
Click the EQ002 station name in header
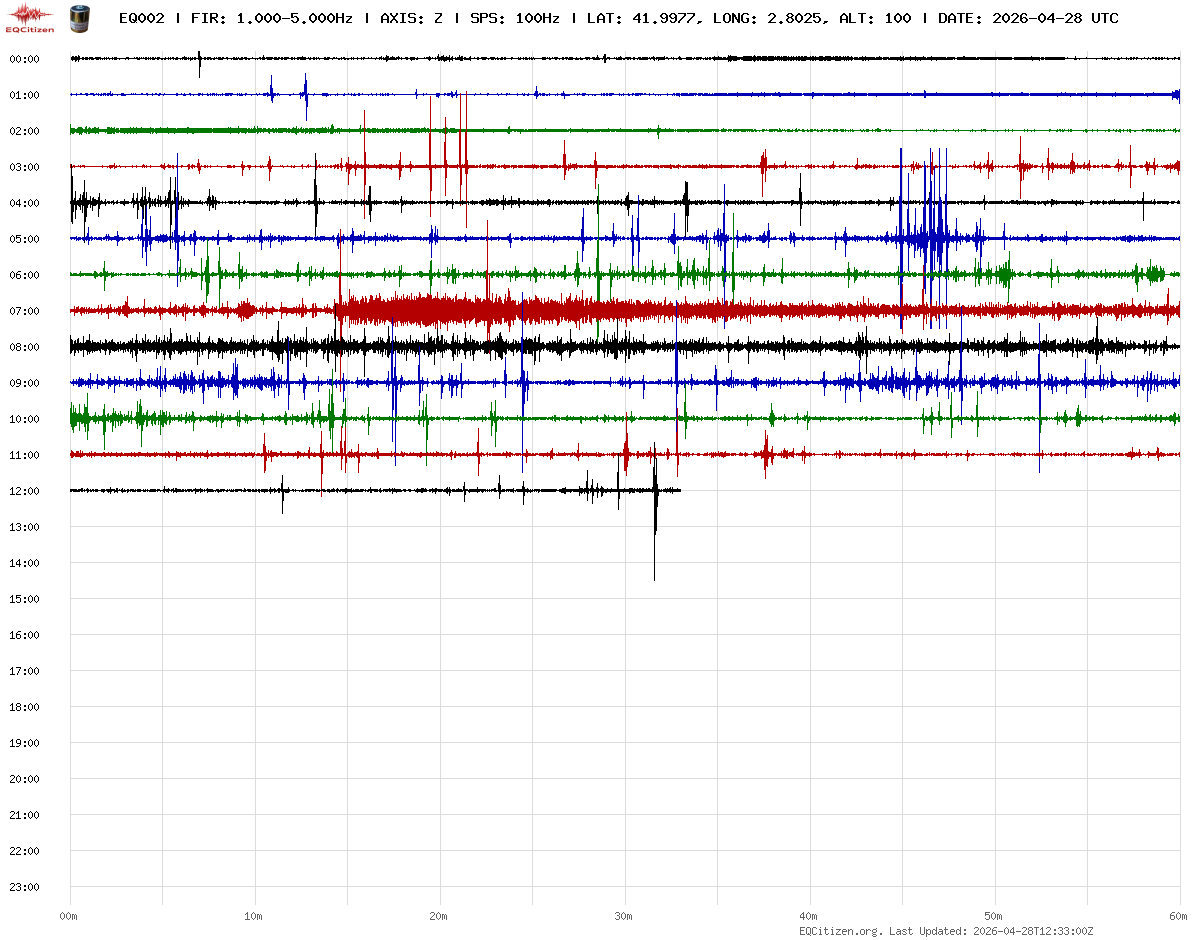(x=142, y=18)
